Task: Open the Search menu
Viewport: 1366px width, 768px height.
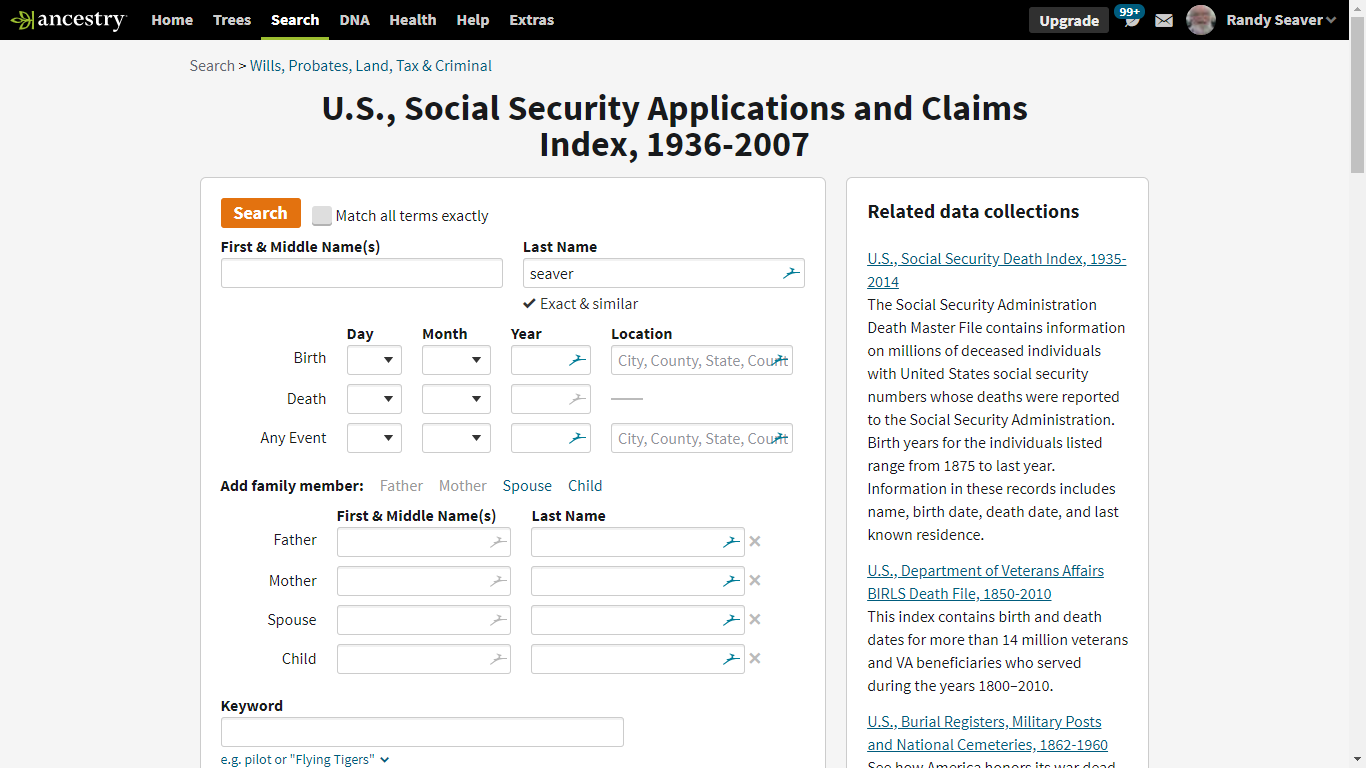Action: coord(295,20)
